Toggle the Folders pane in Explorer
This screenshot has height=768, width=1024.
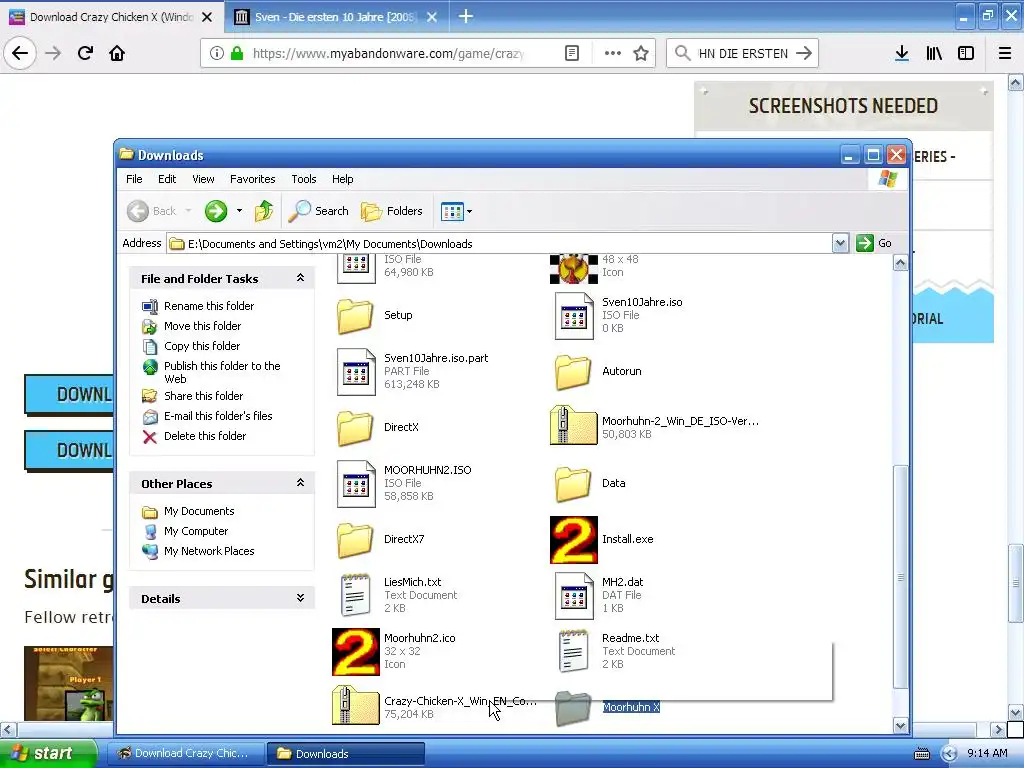coord(392,211)
